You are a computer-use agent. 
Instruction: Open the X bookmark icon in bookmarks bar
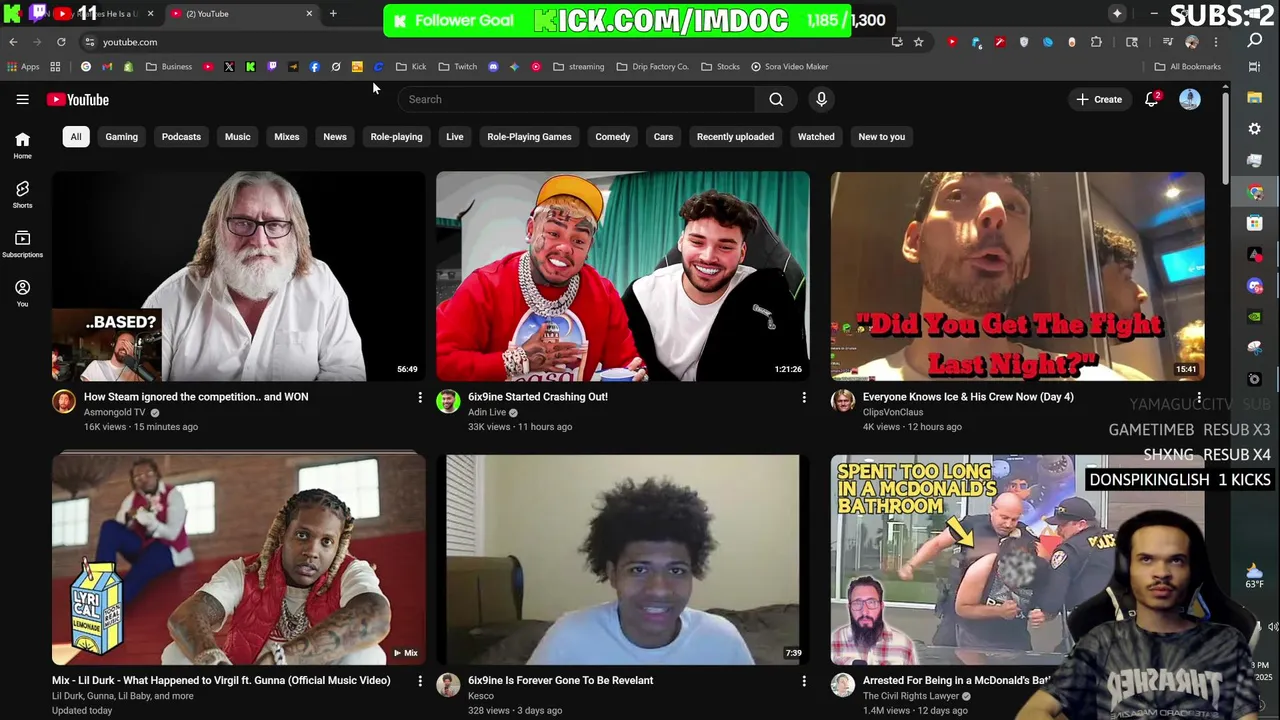tap(229, 67)
